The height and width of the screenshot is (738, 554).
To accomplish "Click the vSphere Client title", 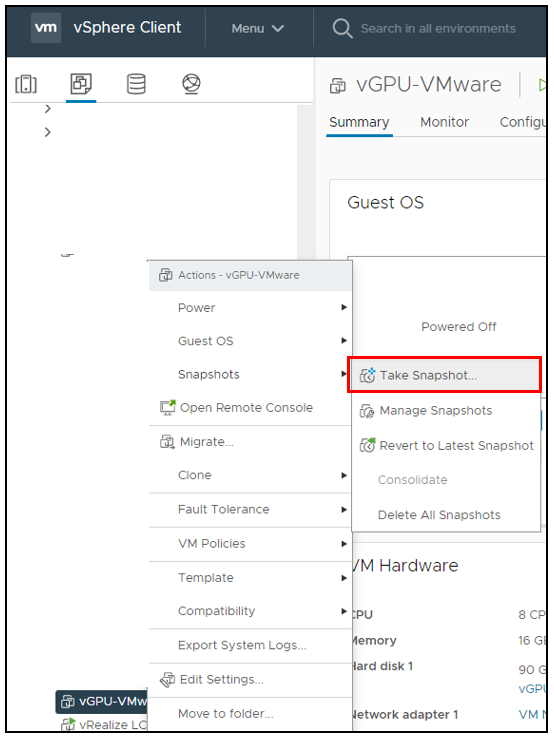I will point(127,28).
